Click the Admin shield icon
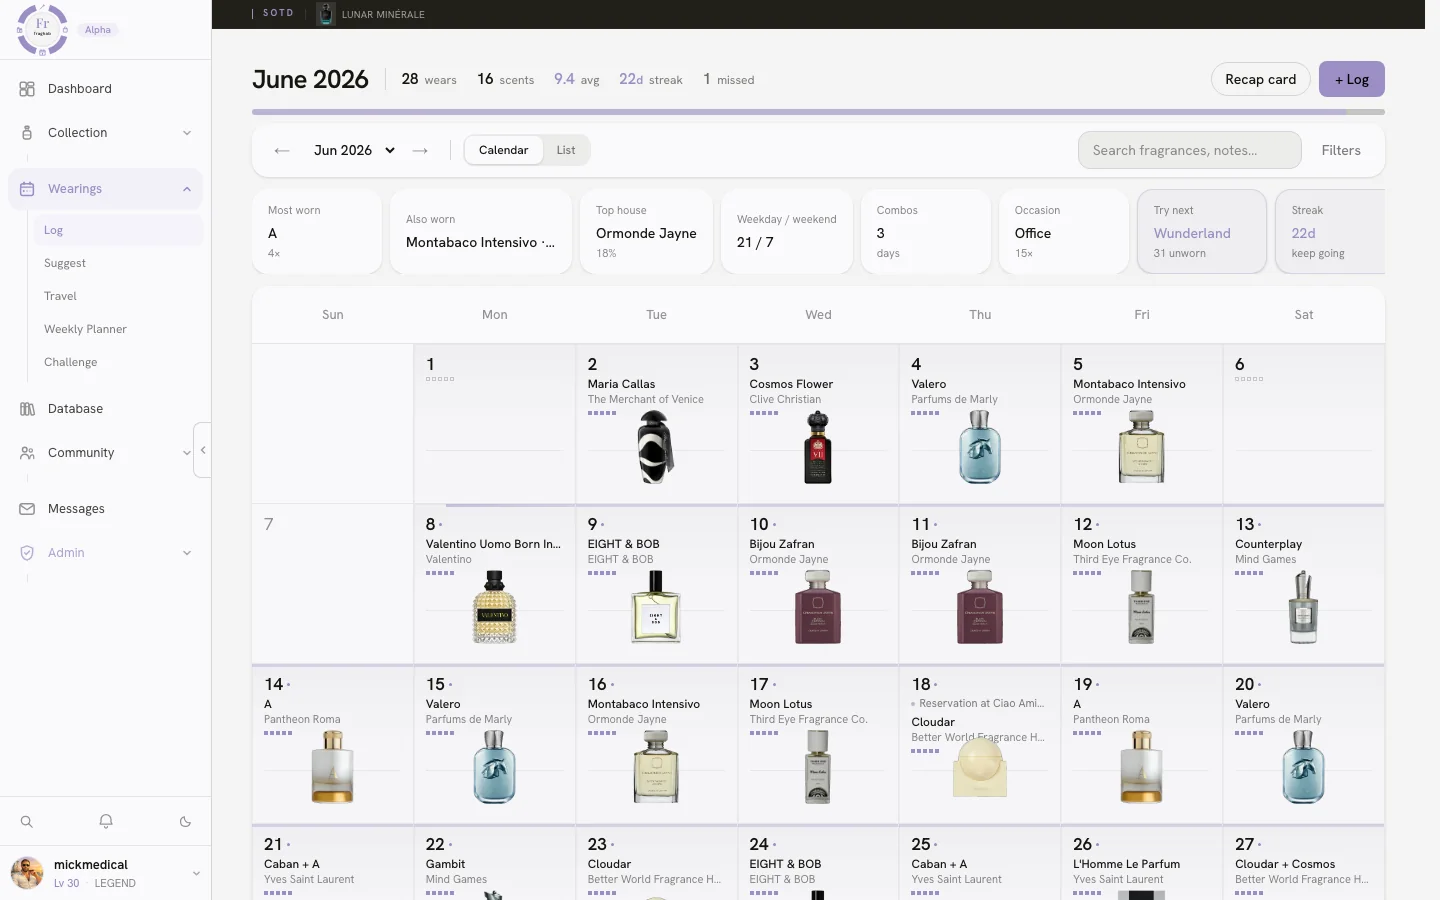The width and height of the screenshot is (1440, 900). pyautogui.click(x=27, y=553)
